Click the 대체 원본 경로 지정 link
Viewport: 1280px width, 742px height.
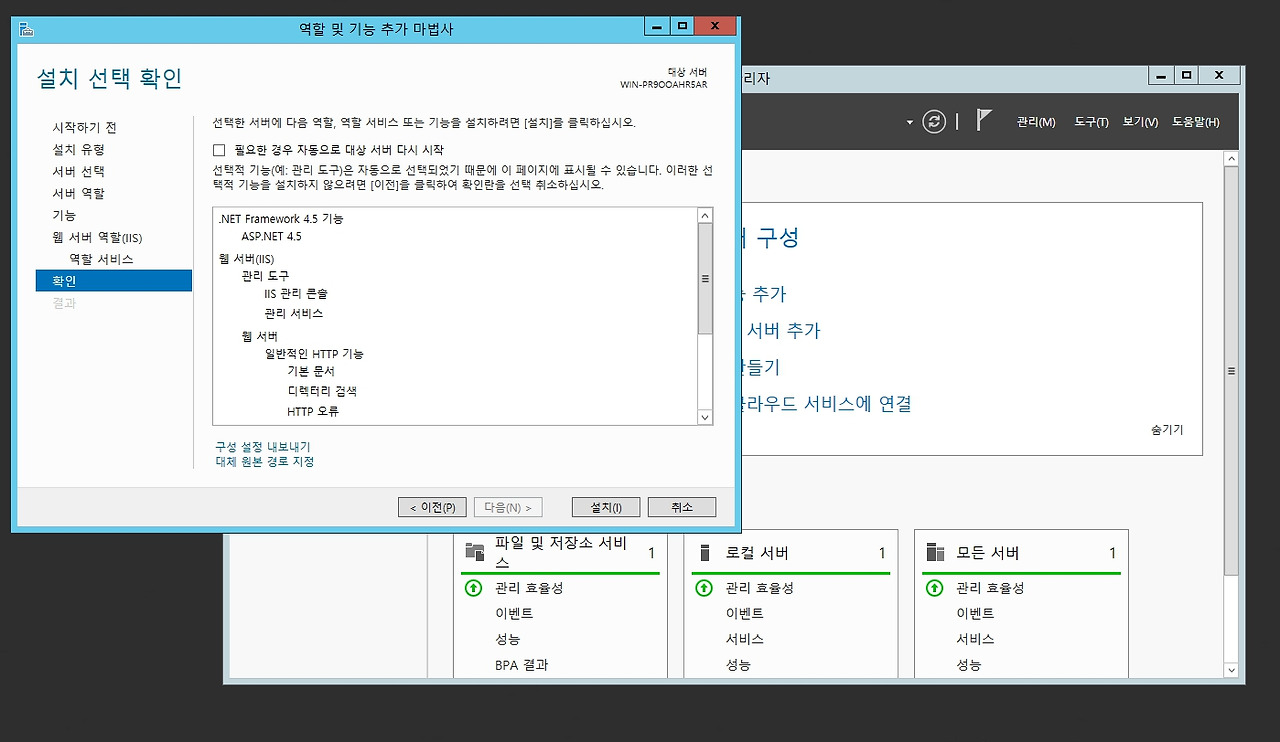click(x=265, y=461)
